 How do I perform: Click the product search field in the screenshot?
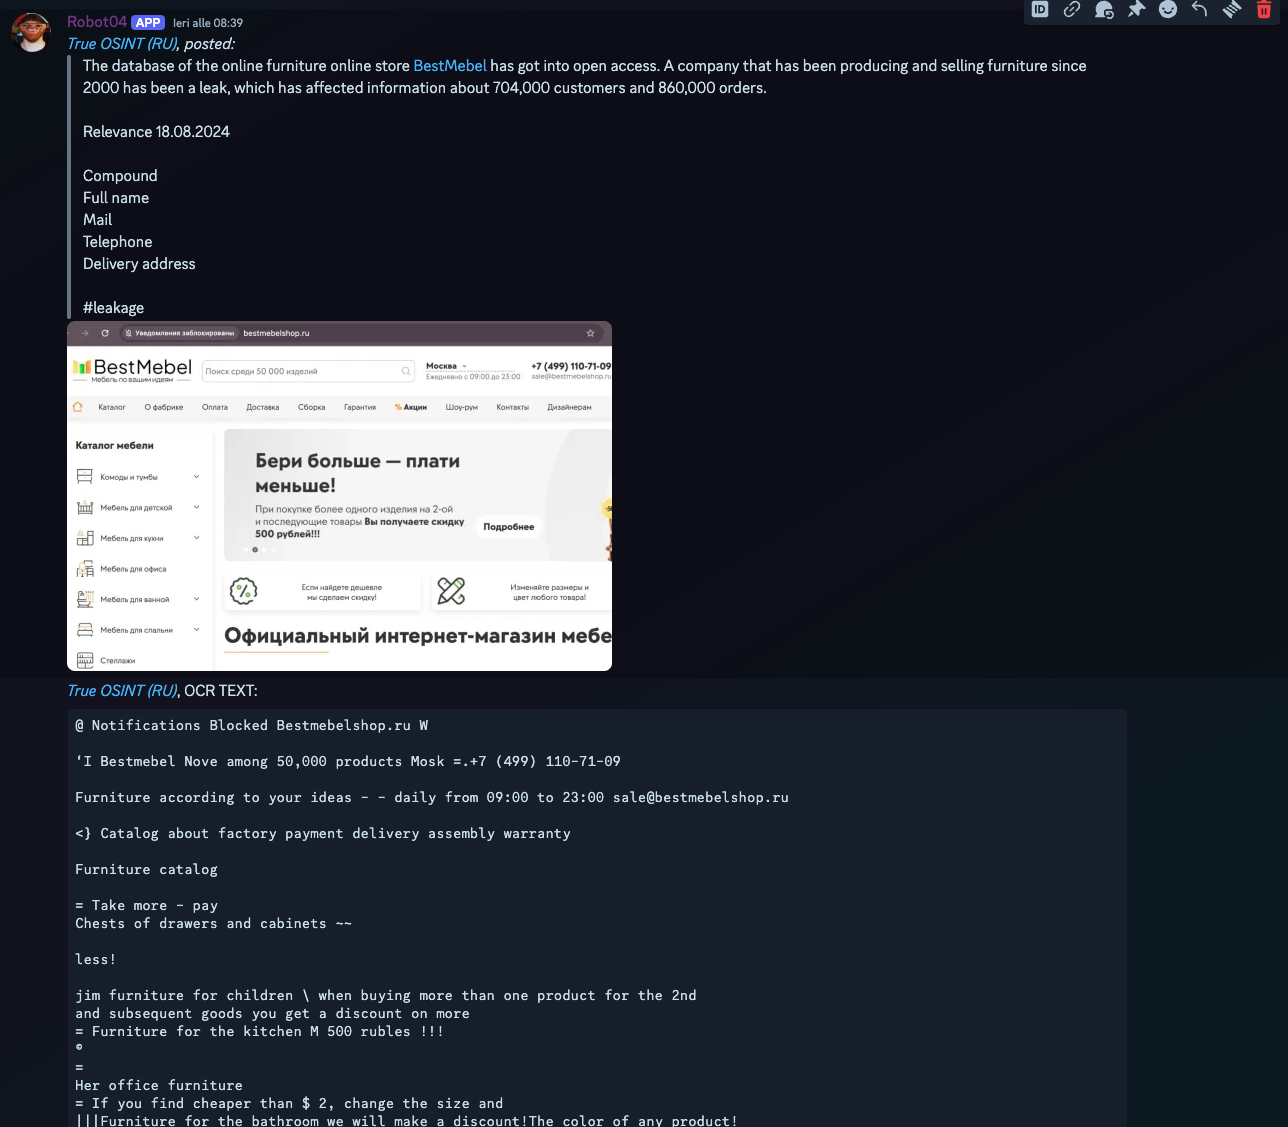point(302,371)
